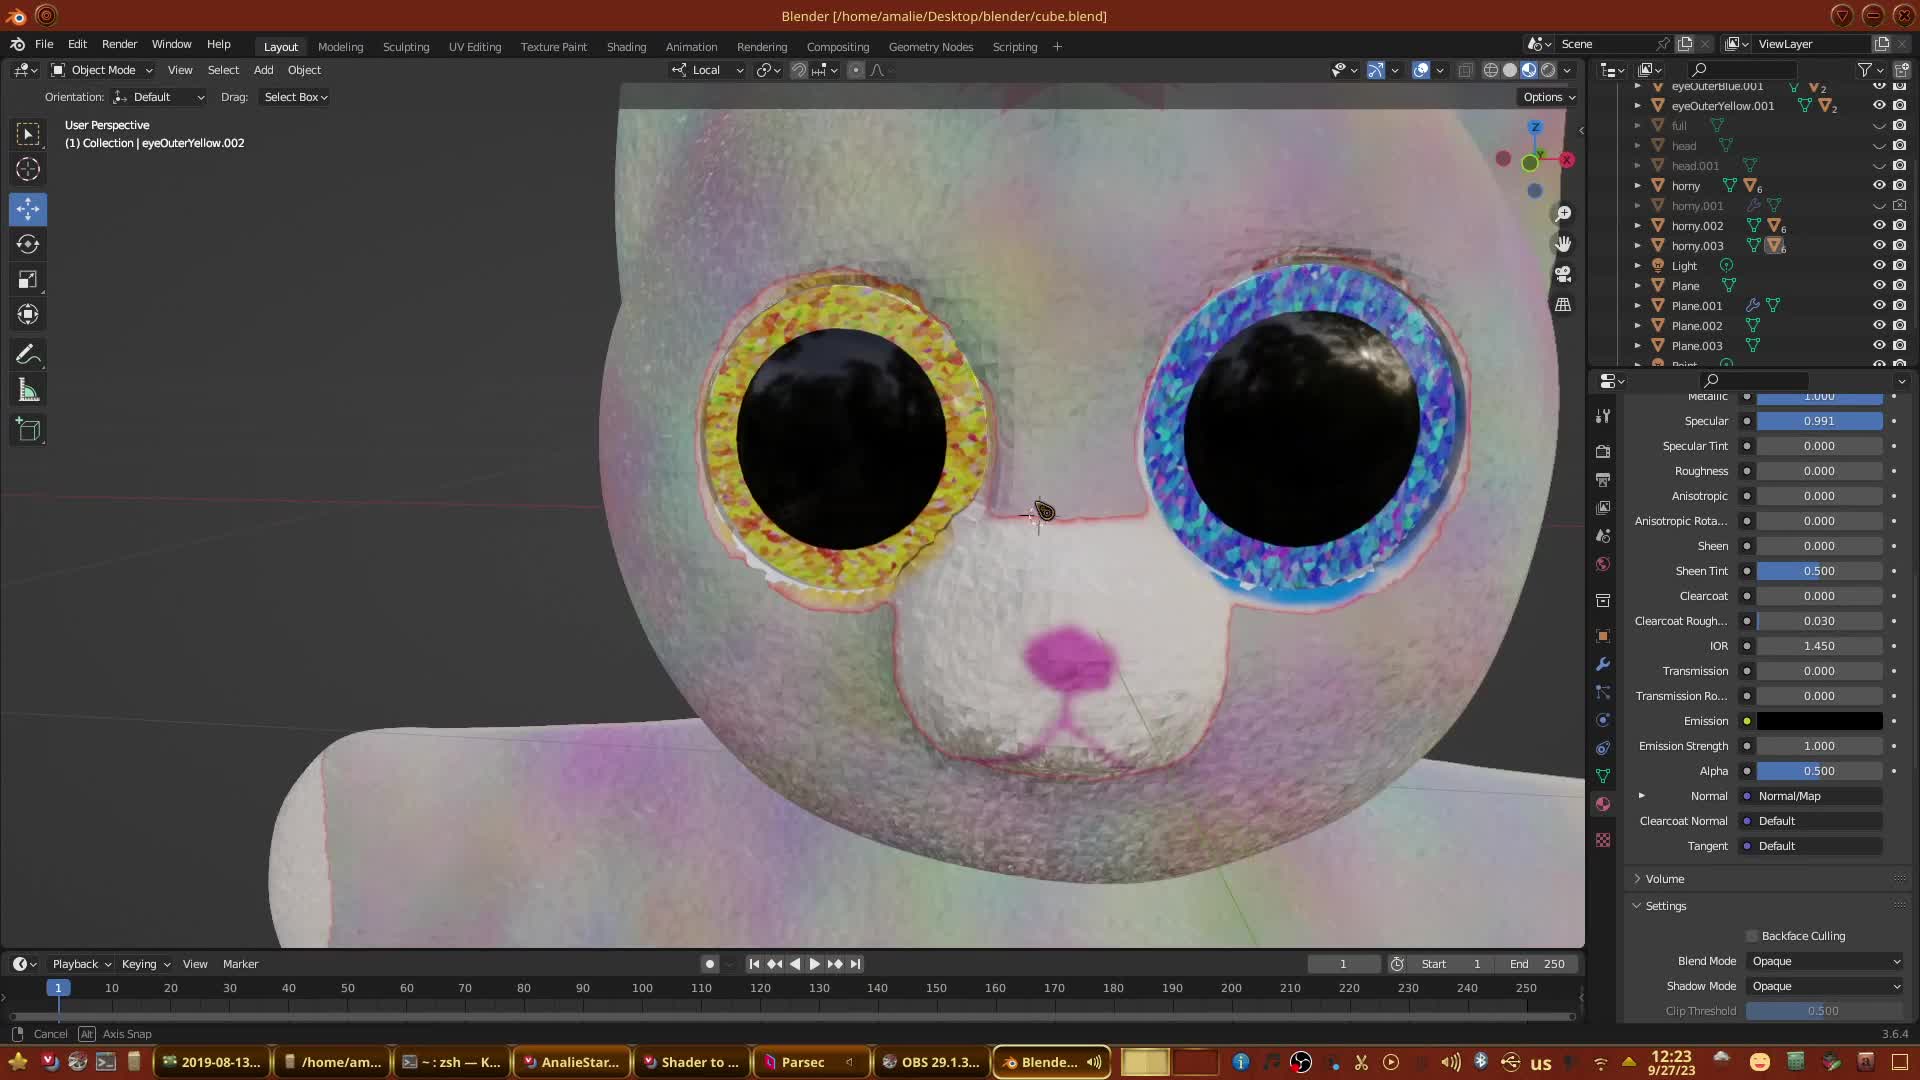1920x1080 pixels.
Task: Open the Material properties tab
Action: 1603,804
